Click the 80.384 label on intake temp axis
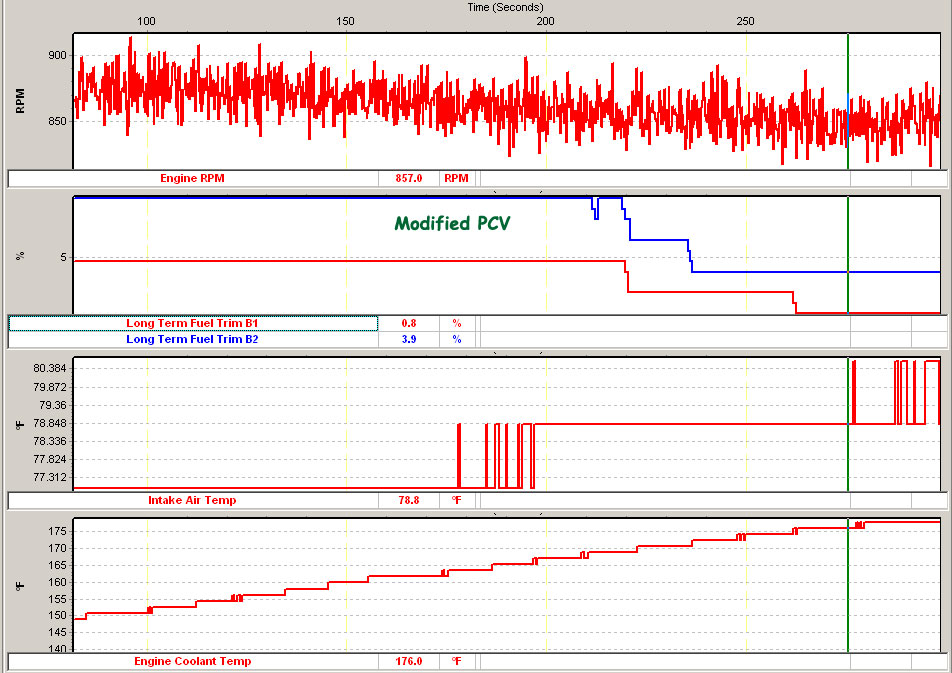 [50, 368]
